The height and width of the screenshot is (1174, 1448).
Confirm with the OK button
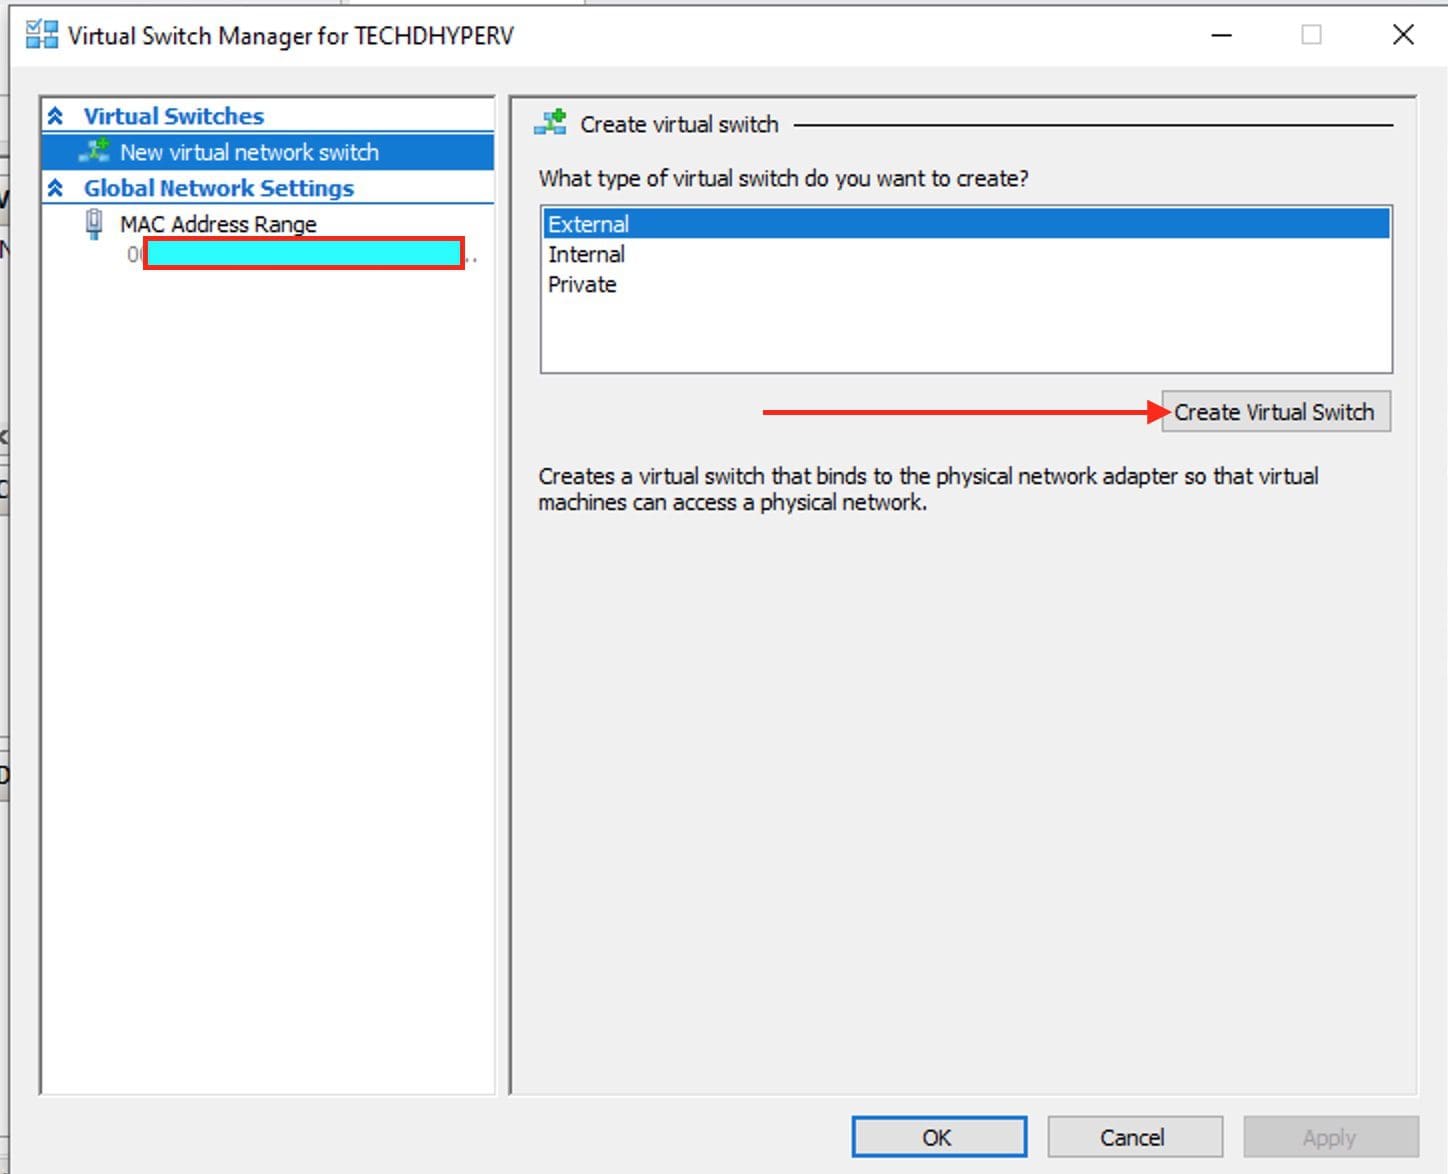pos(938,1137)
